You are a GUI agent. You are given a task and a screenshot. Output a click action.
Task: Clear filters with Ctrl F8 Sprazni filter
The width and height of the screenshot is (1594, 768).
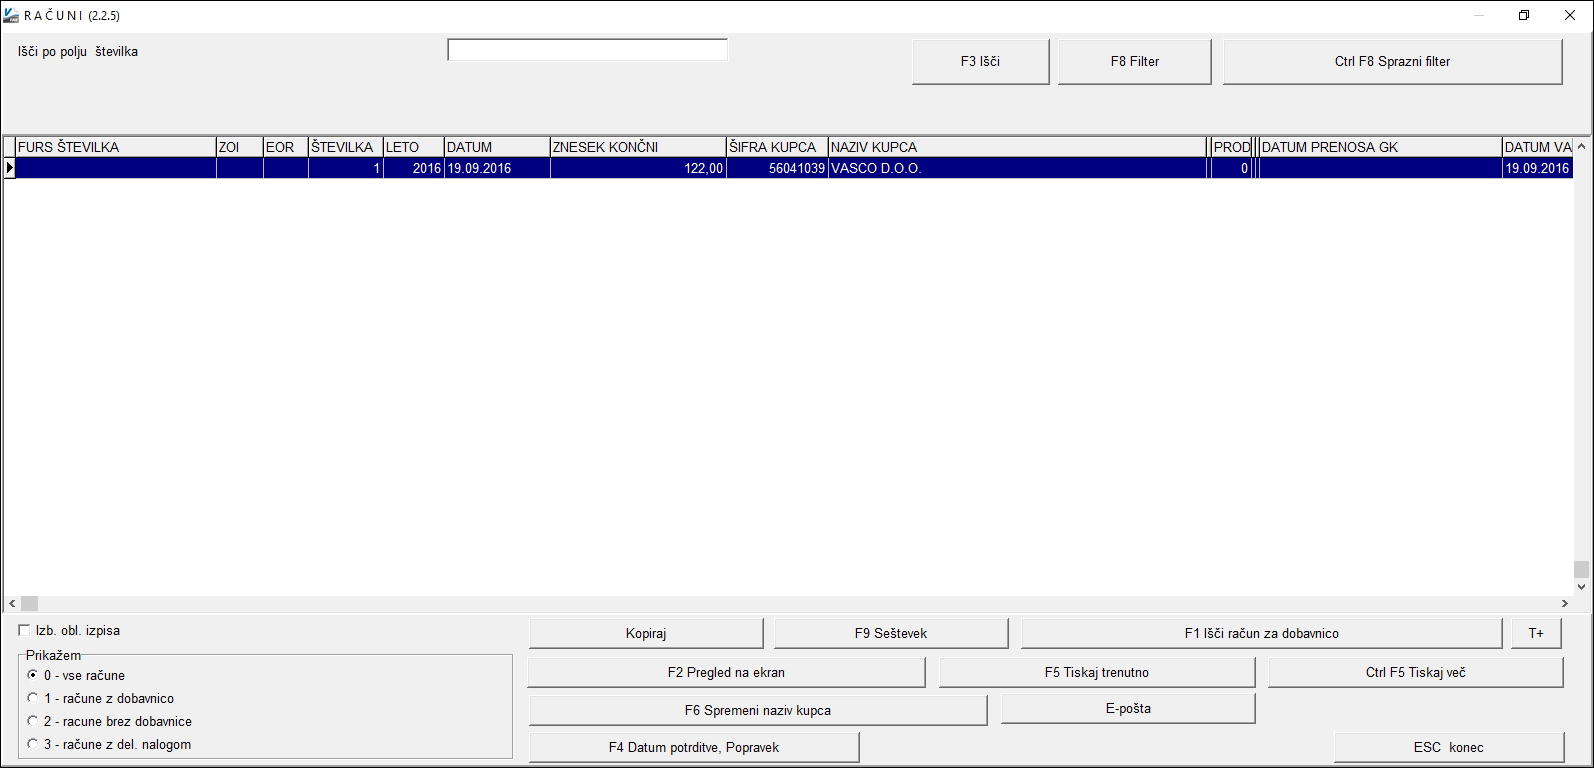(1392, 61)
